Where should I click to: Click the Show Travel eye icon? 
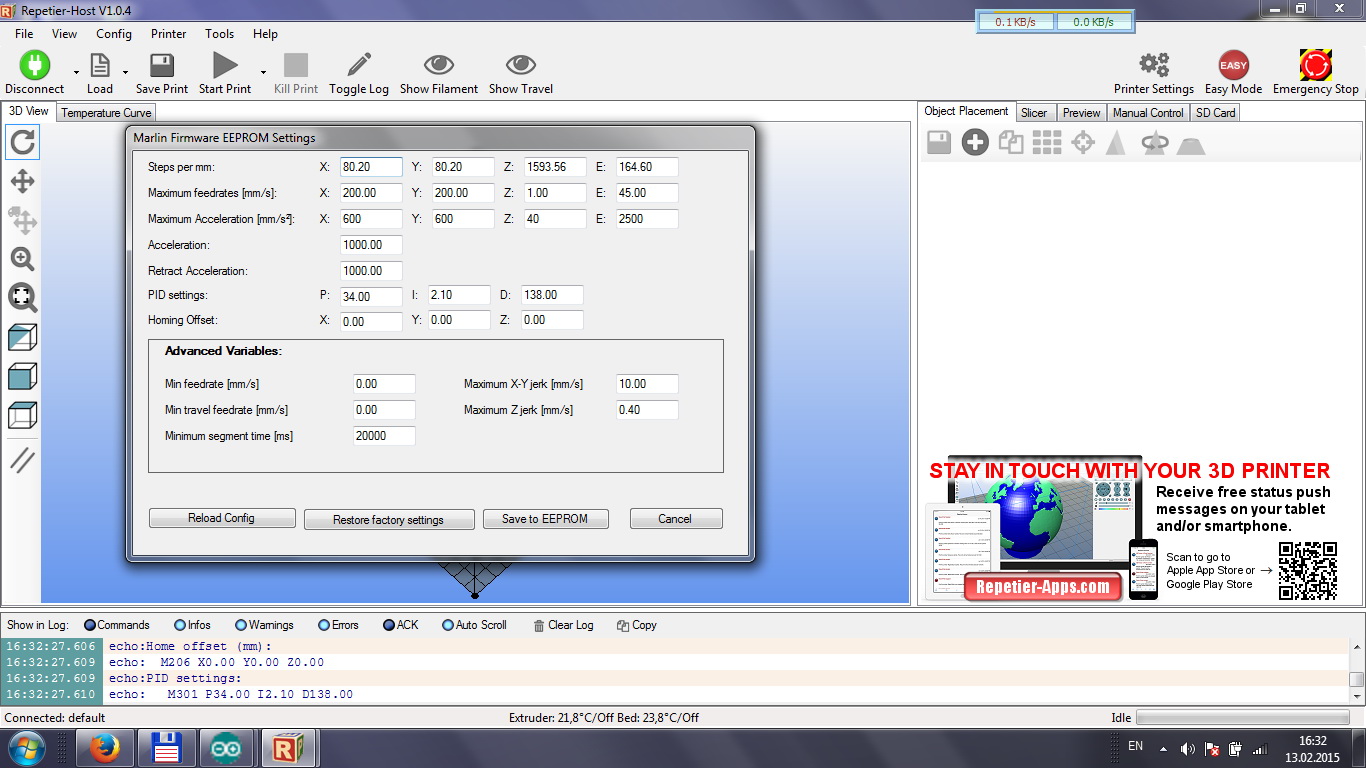pos(521,65)
